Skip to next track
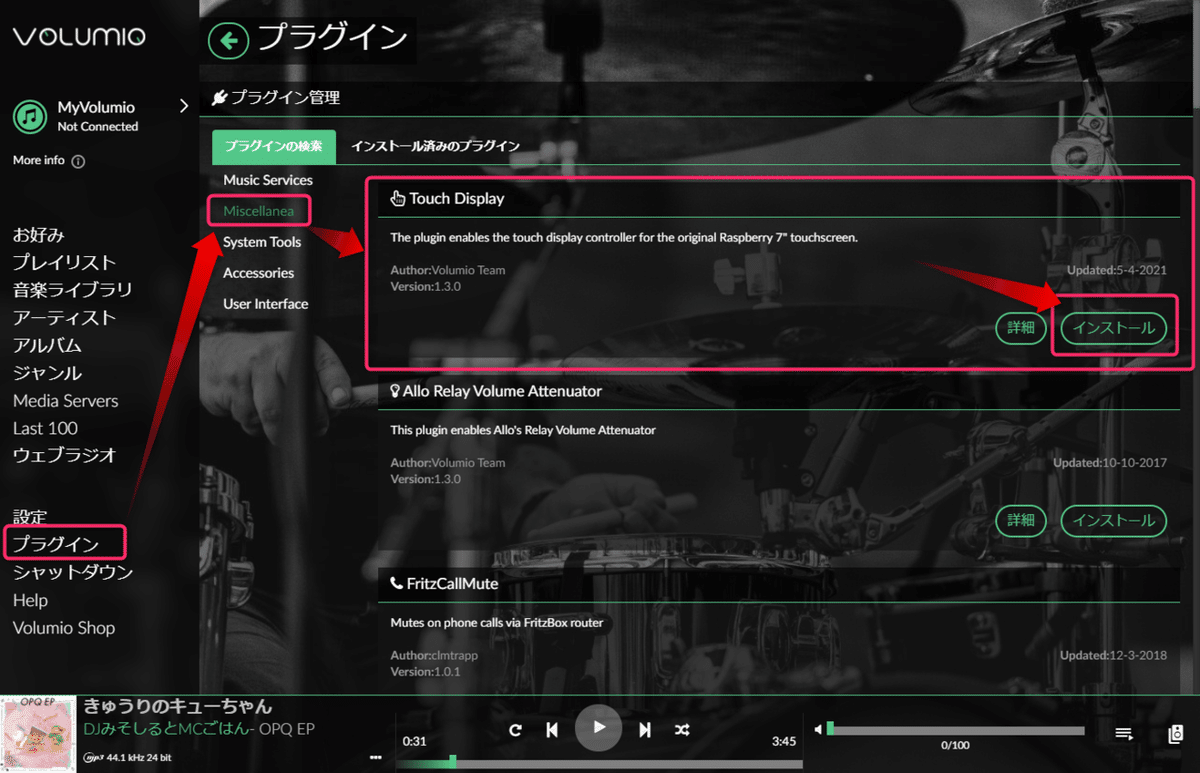Screen dimensions: 1200x773 pos(645,730)
